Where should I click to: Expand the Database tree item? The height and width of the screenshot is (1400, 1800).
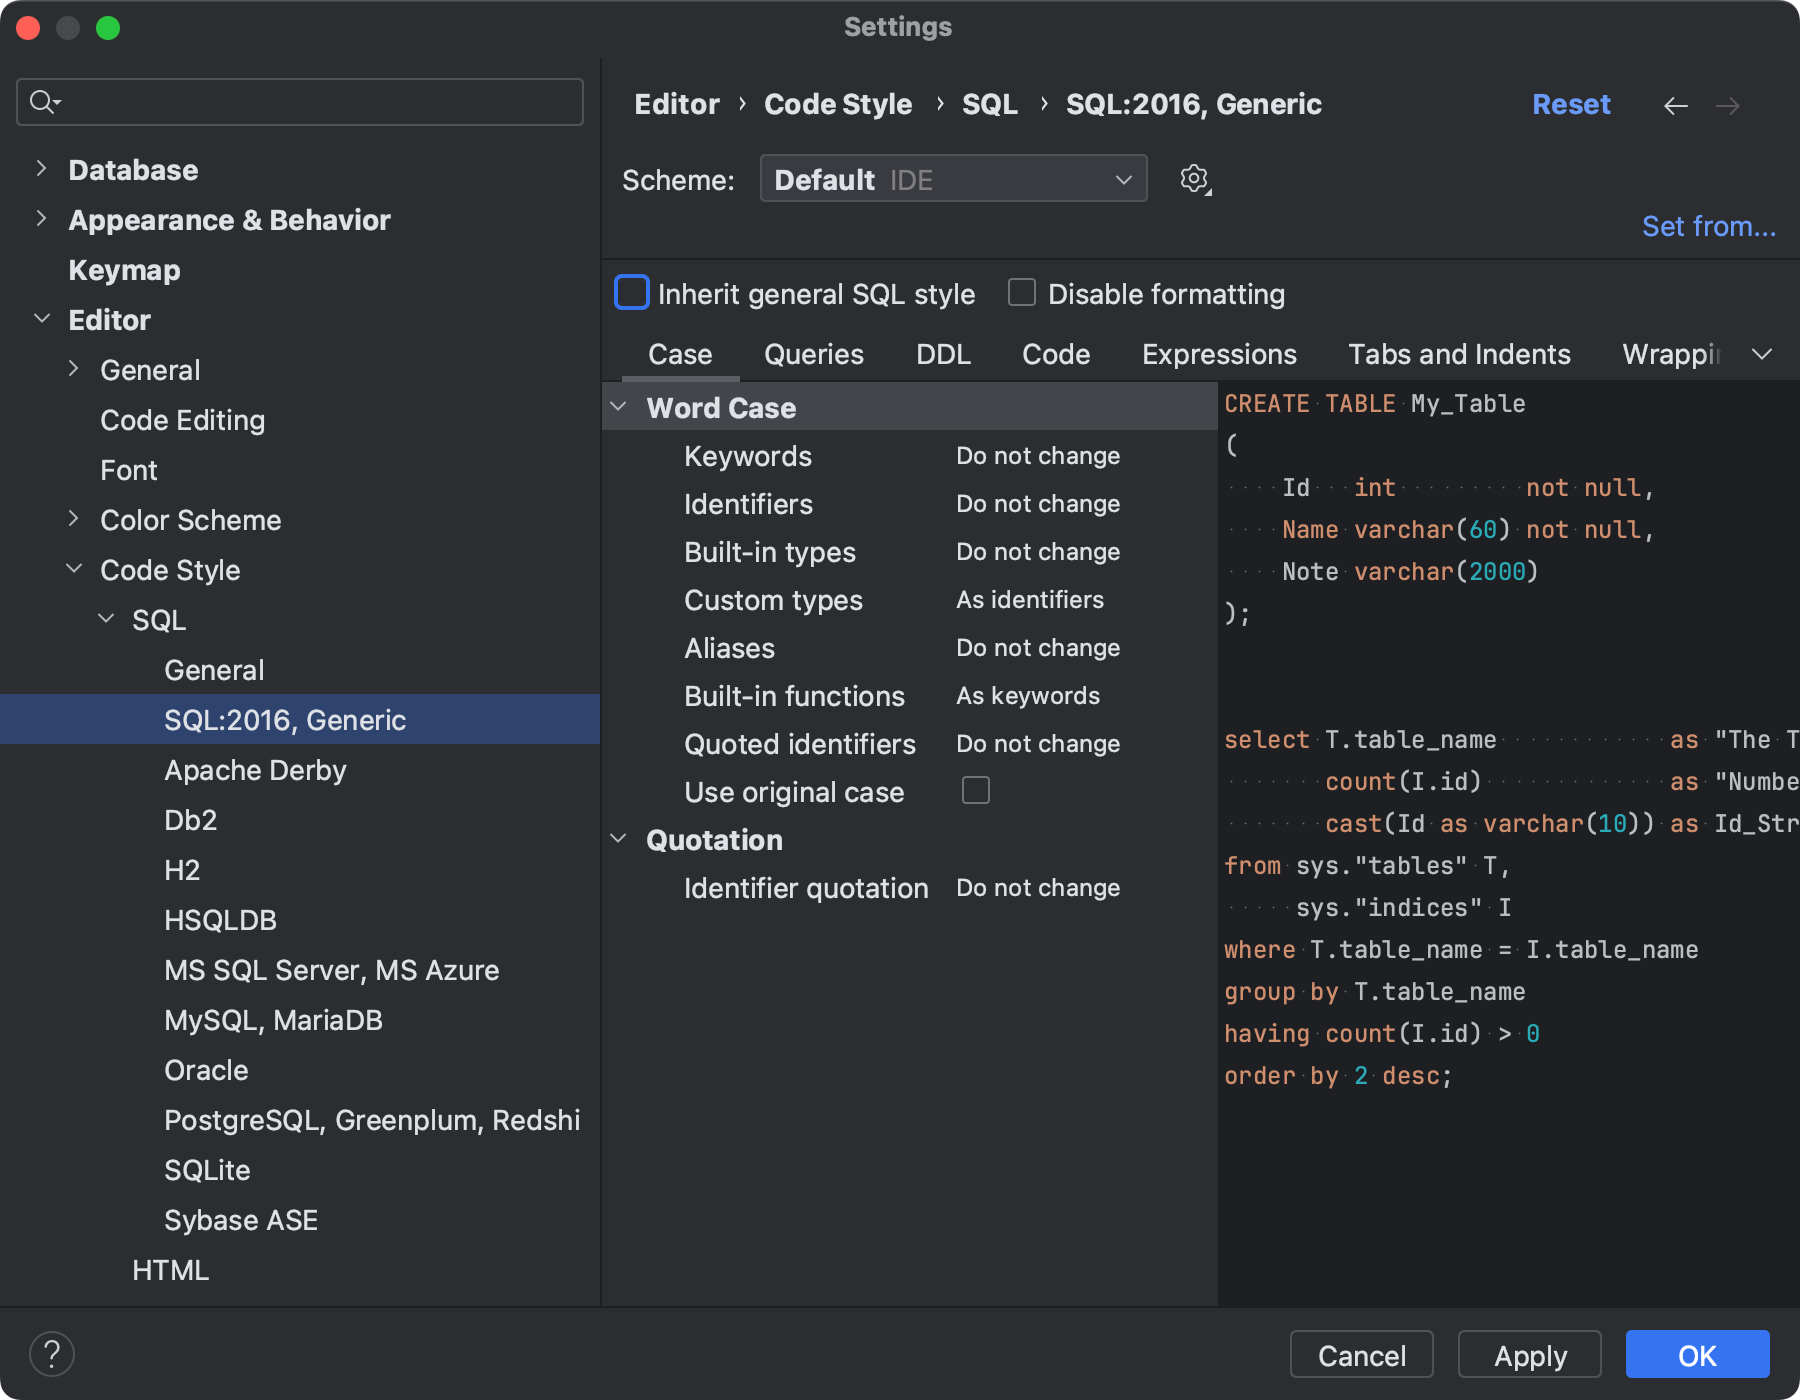[x=40, y=169]
